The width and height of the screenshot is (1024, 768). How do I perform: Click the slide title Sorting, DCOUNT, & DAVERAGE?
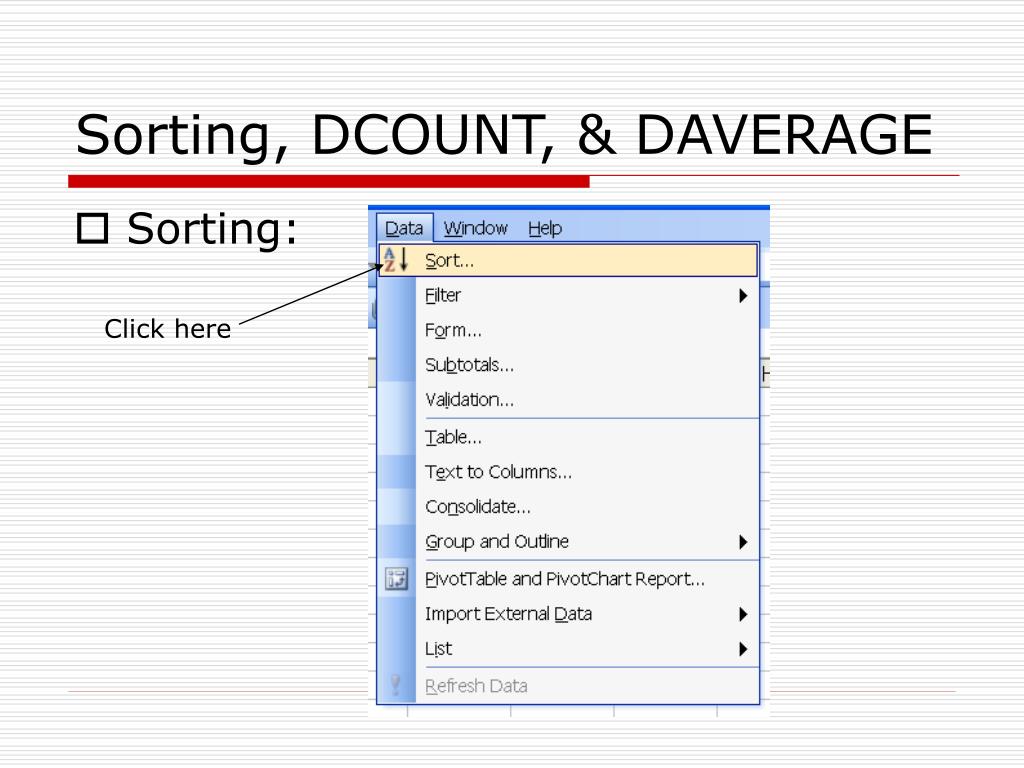click(x=504, y=135)
